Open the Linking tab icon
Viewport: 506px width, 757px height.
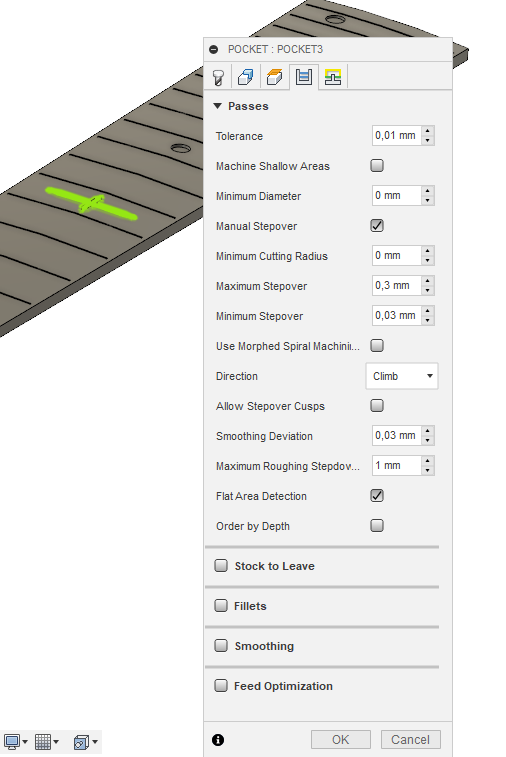coord(333,77)
